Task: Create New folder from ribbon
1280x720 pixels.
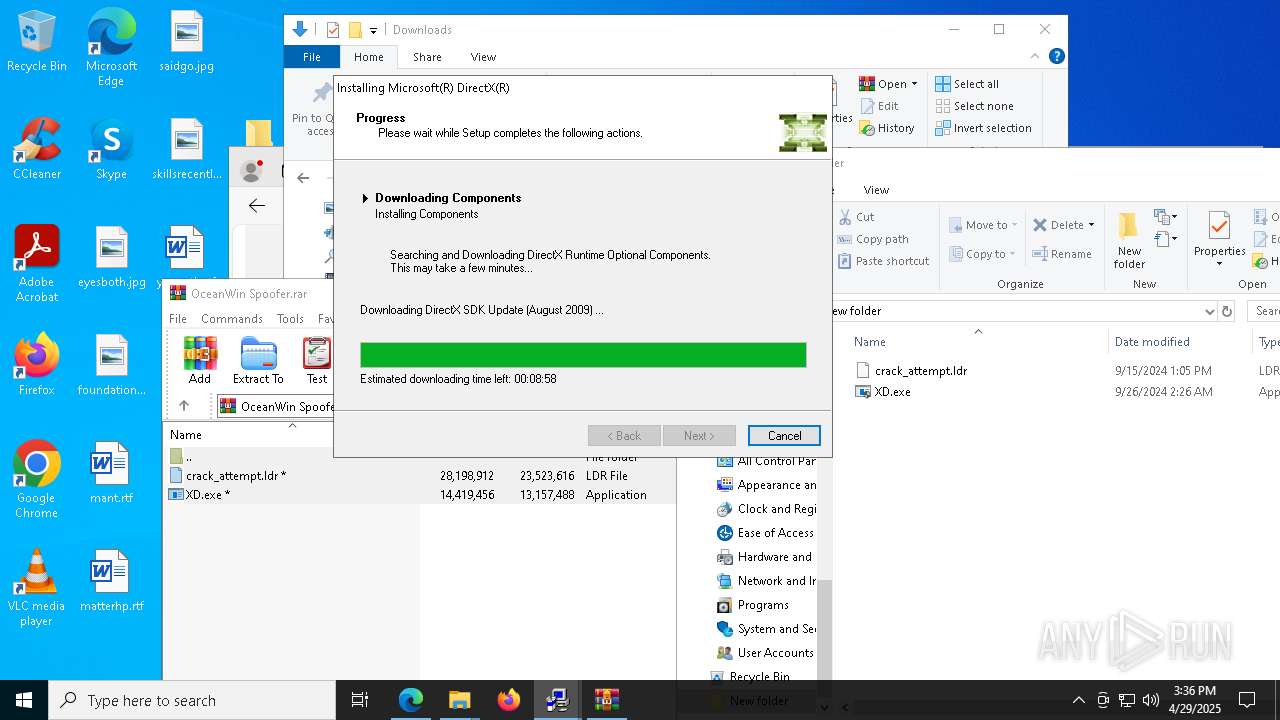Action: pyautogui.click(x=1129, y=241)
